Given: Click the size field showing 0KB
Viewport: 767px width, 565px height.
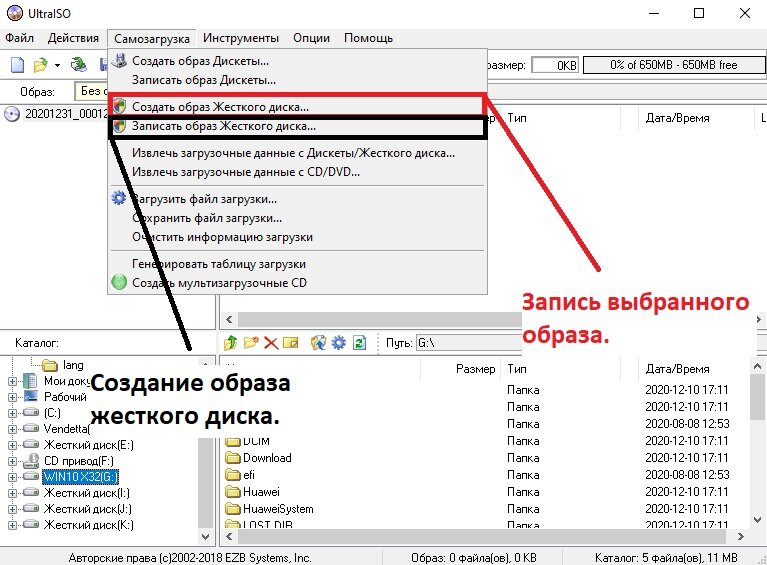Looking at the screenshot, I should click(555, 65).
